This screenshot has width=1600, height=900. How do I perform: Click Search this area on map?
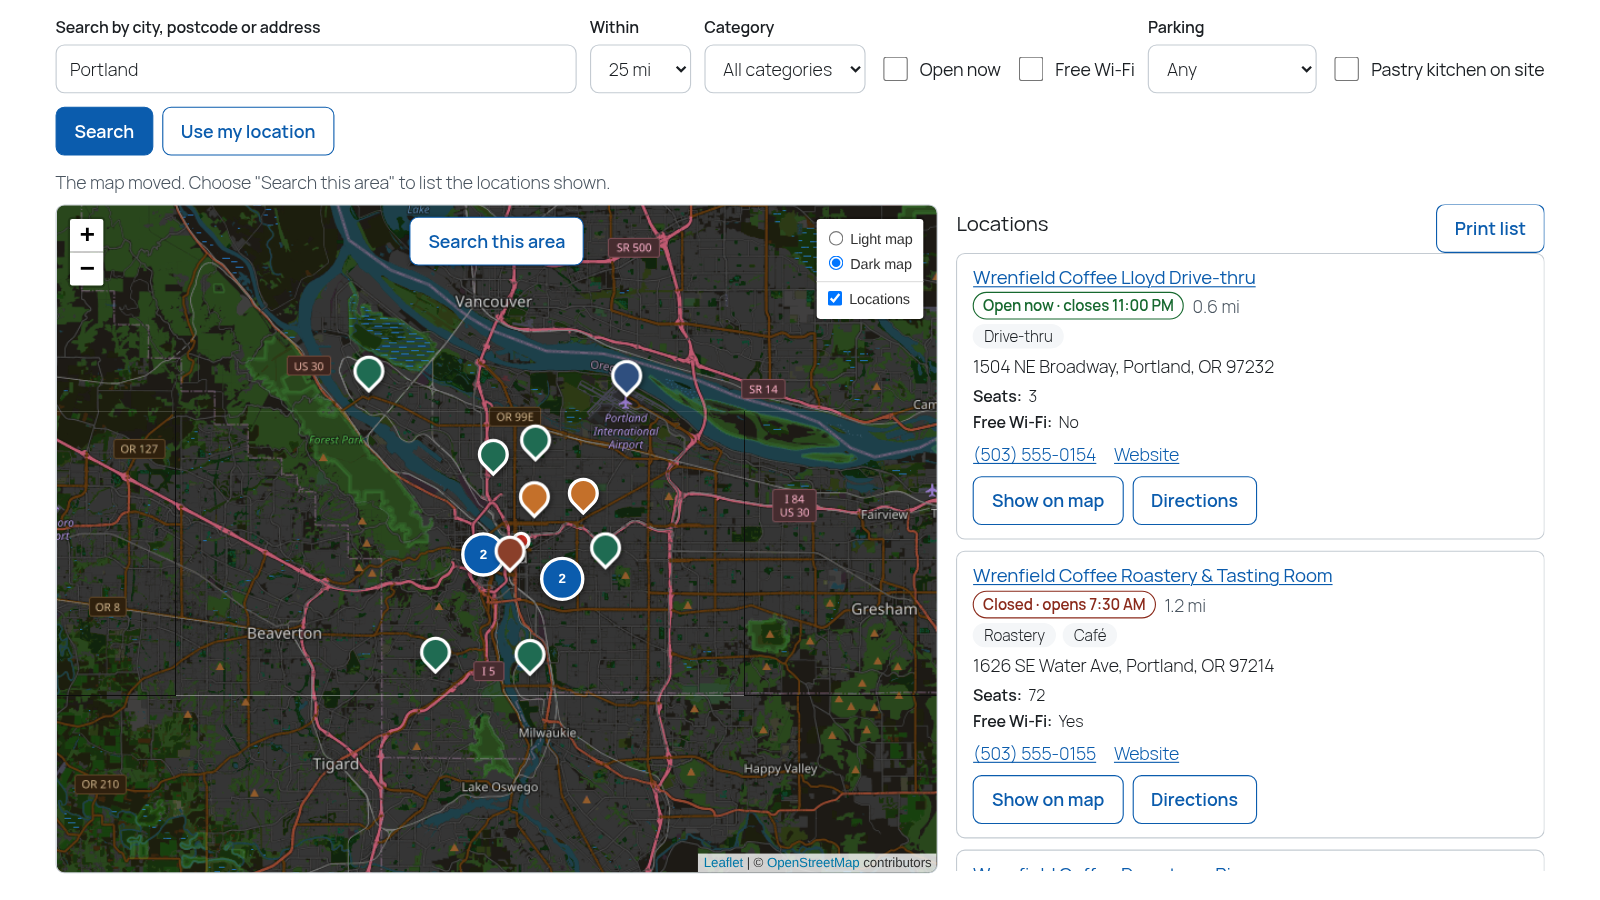click(497, 241)
